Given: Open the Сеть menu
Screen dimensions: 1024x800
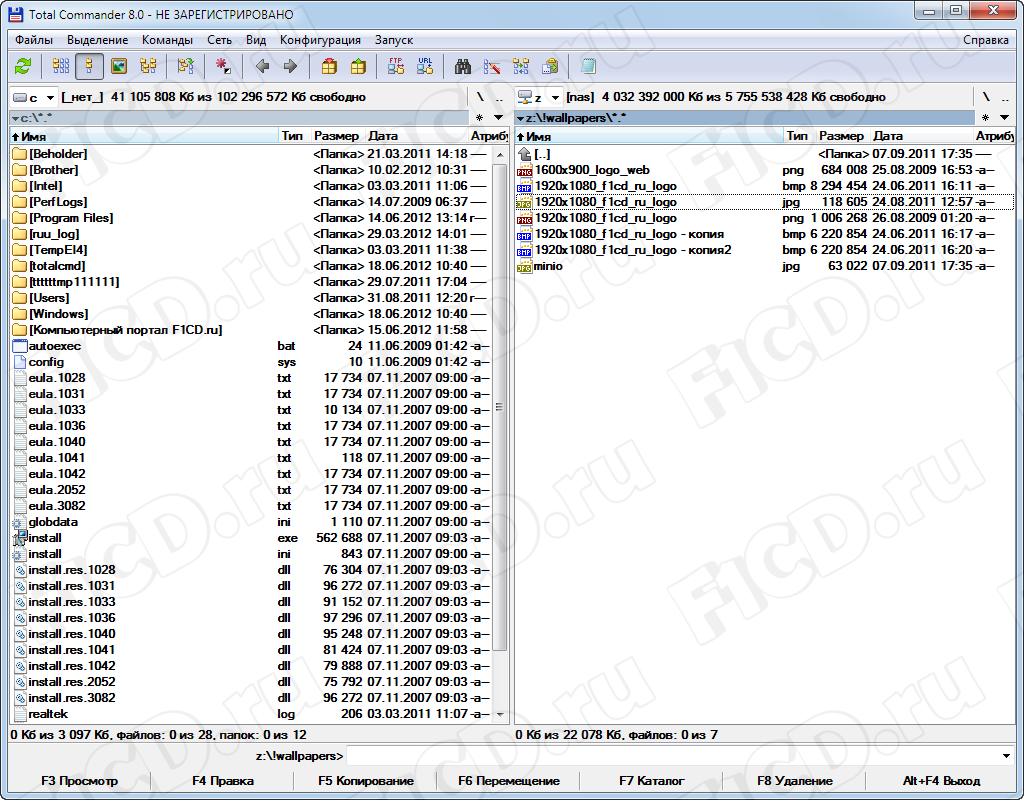Looking at the screenshot, I should coord(219,40).
